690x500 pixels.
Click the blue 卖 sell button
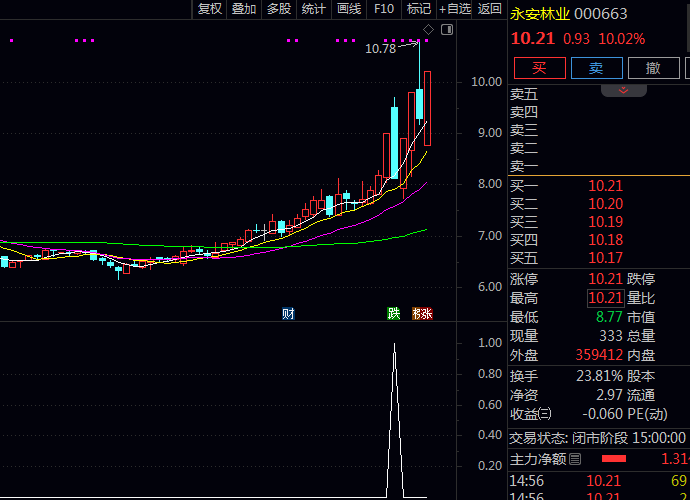[x=597, y=68]
